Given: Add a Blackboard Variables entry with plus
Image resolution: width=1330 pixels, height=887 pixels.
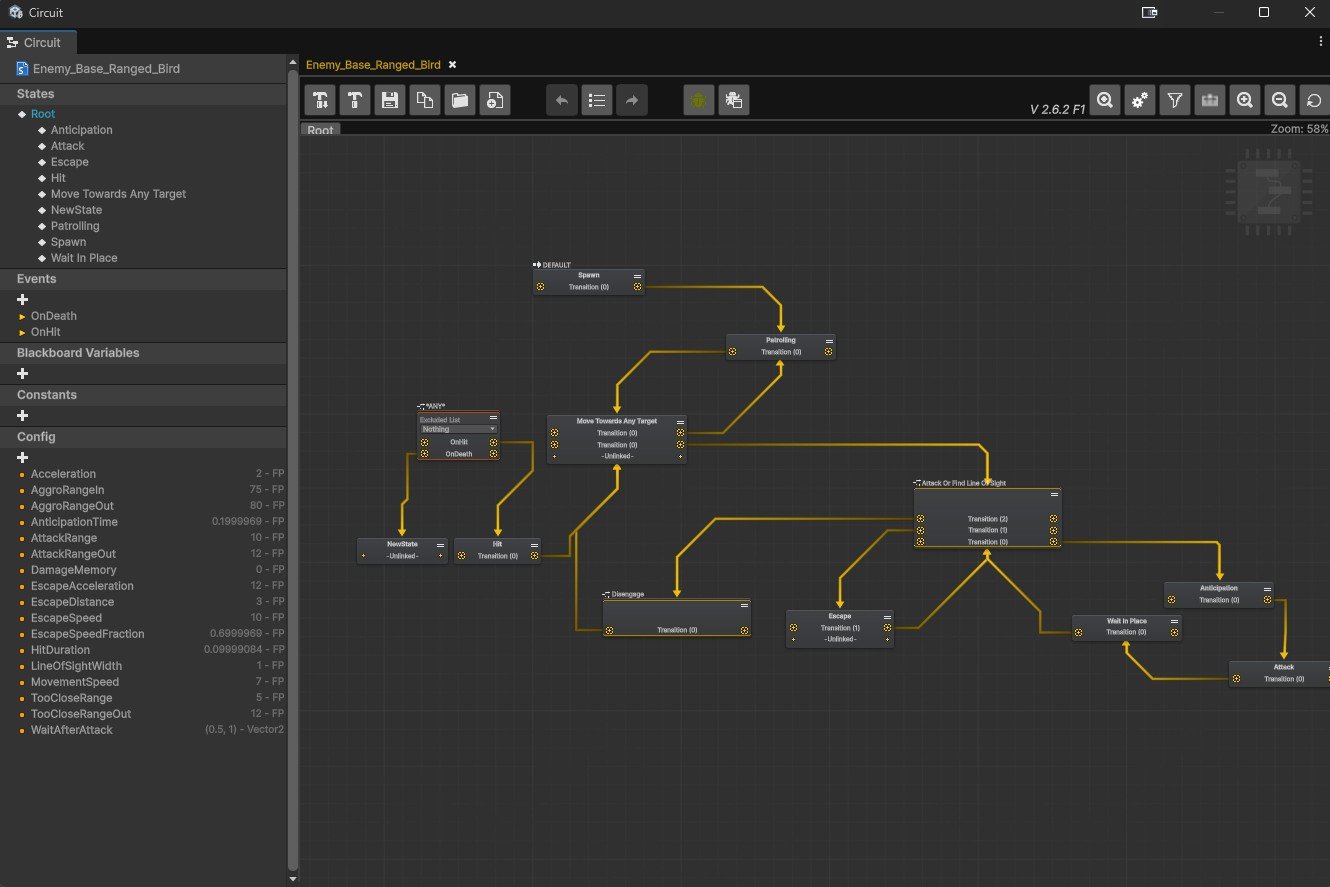Looking at the screenshot, I should 23,373.
